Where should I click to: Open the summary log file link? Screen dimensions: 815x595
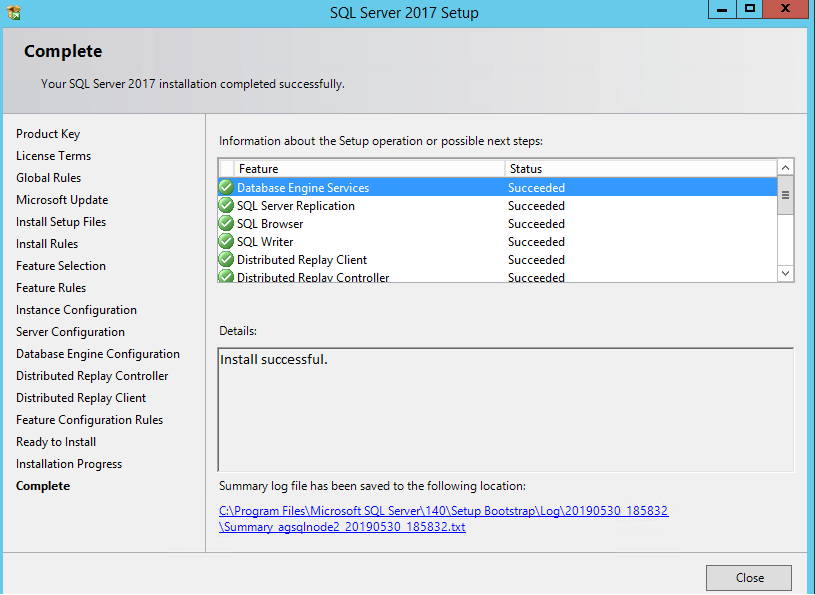tap(443, 519)
